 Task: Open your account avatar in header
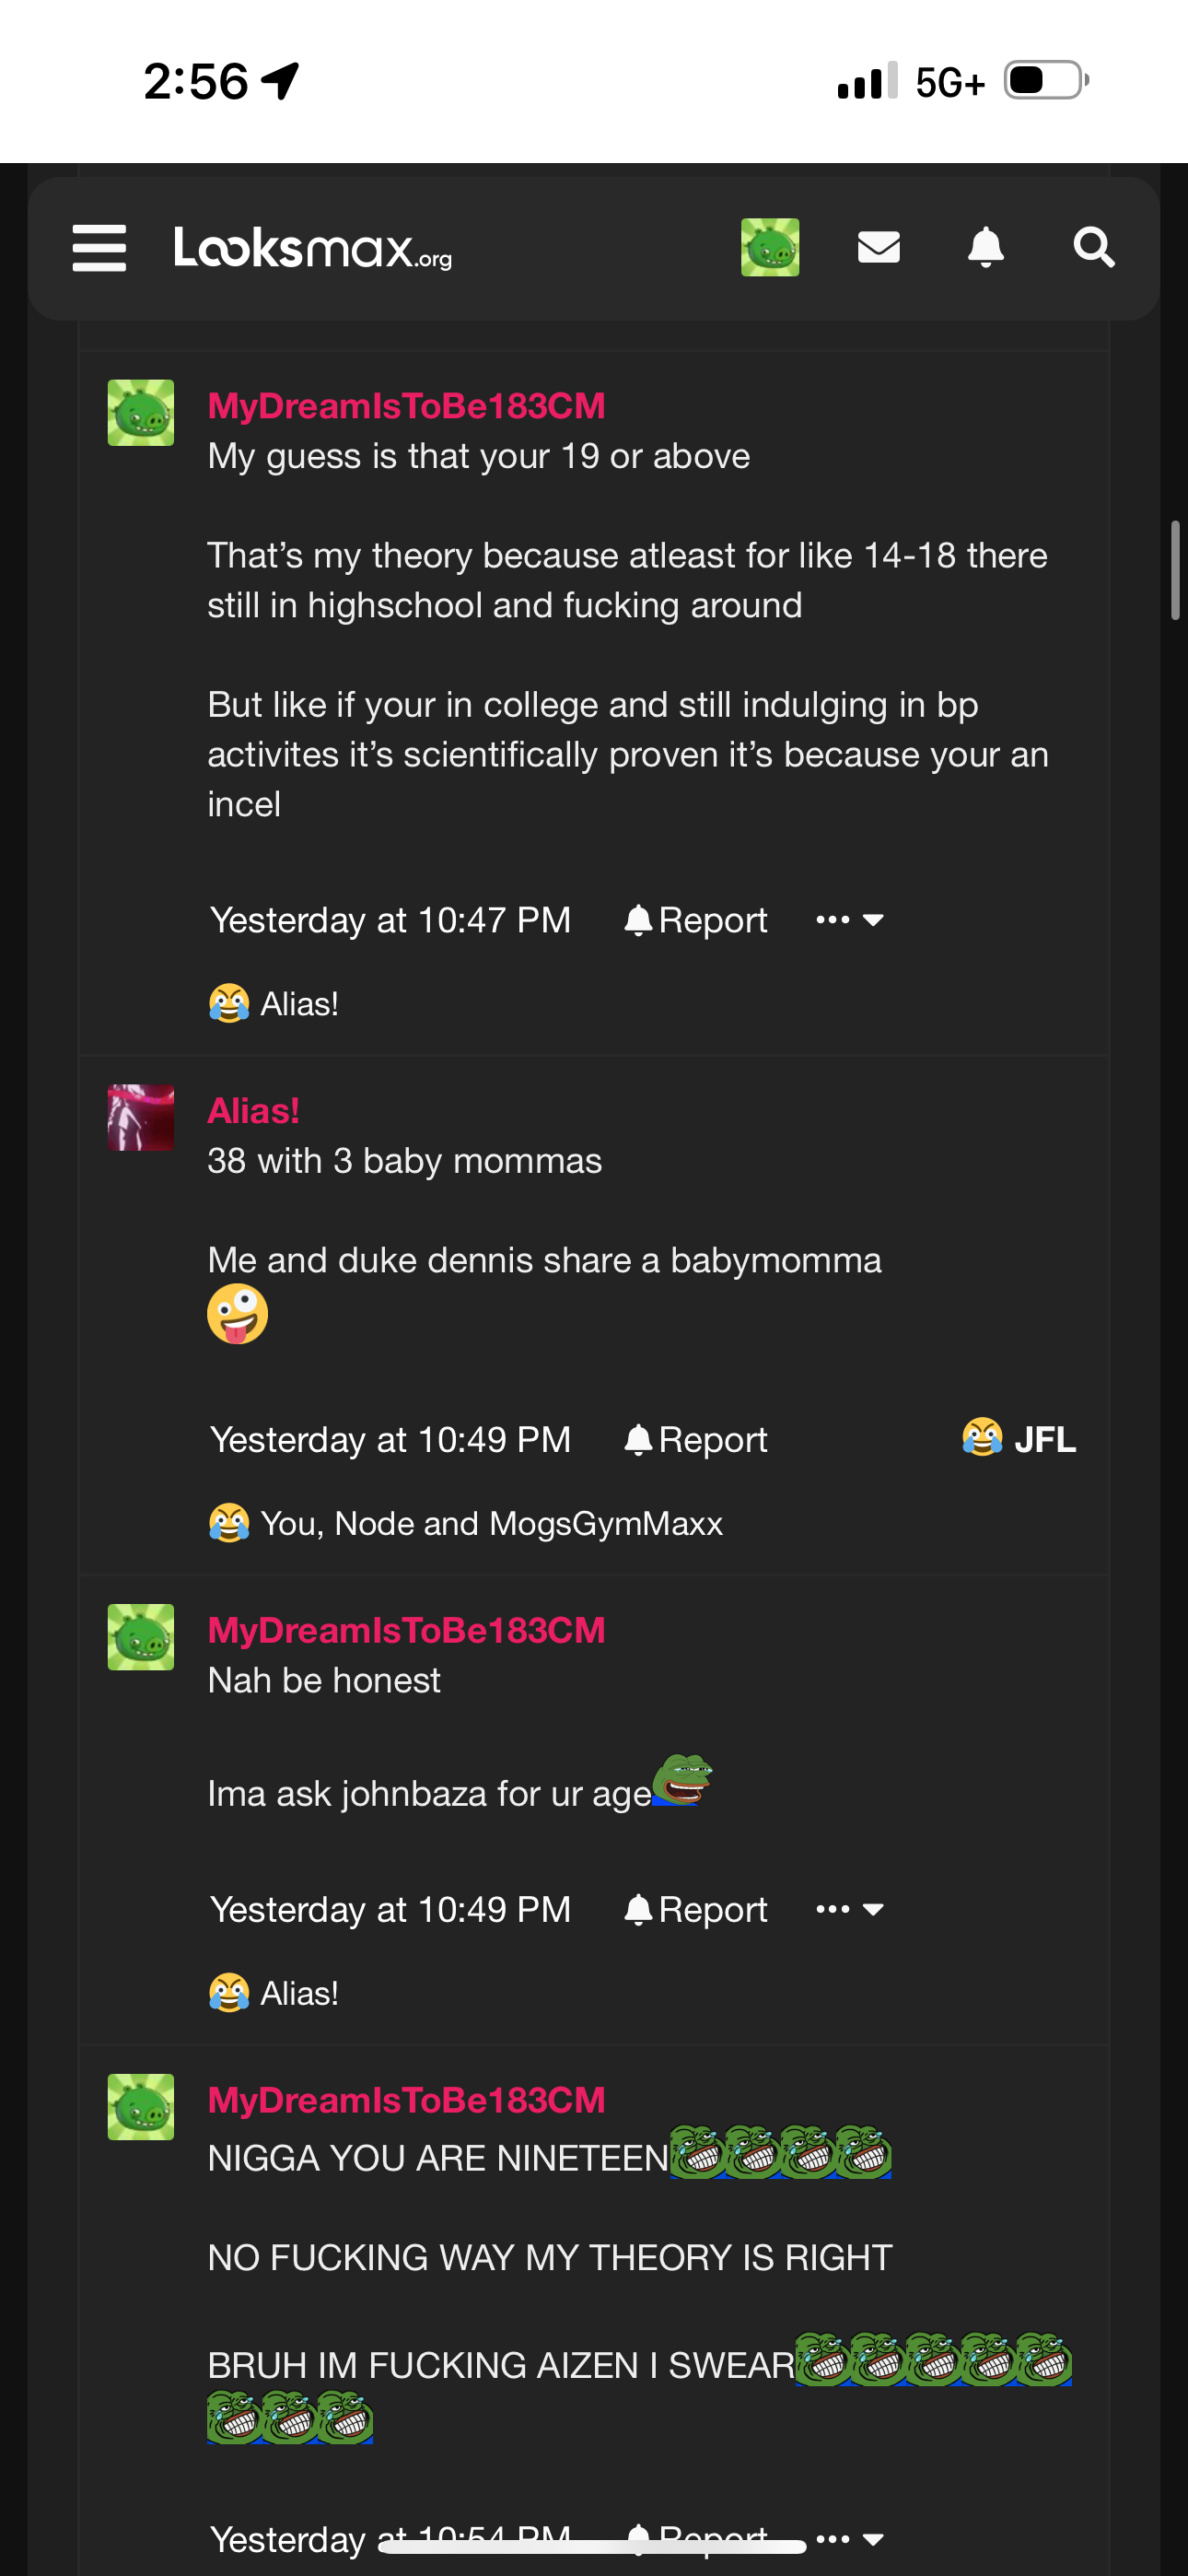pos(769,247)
